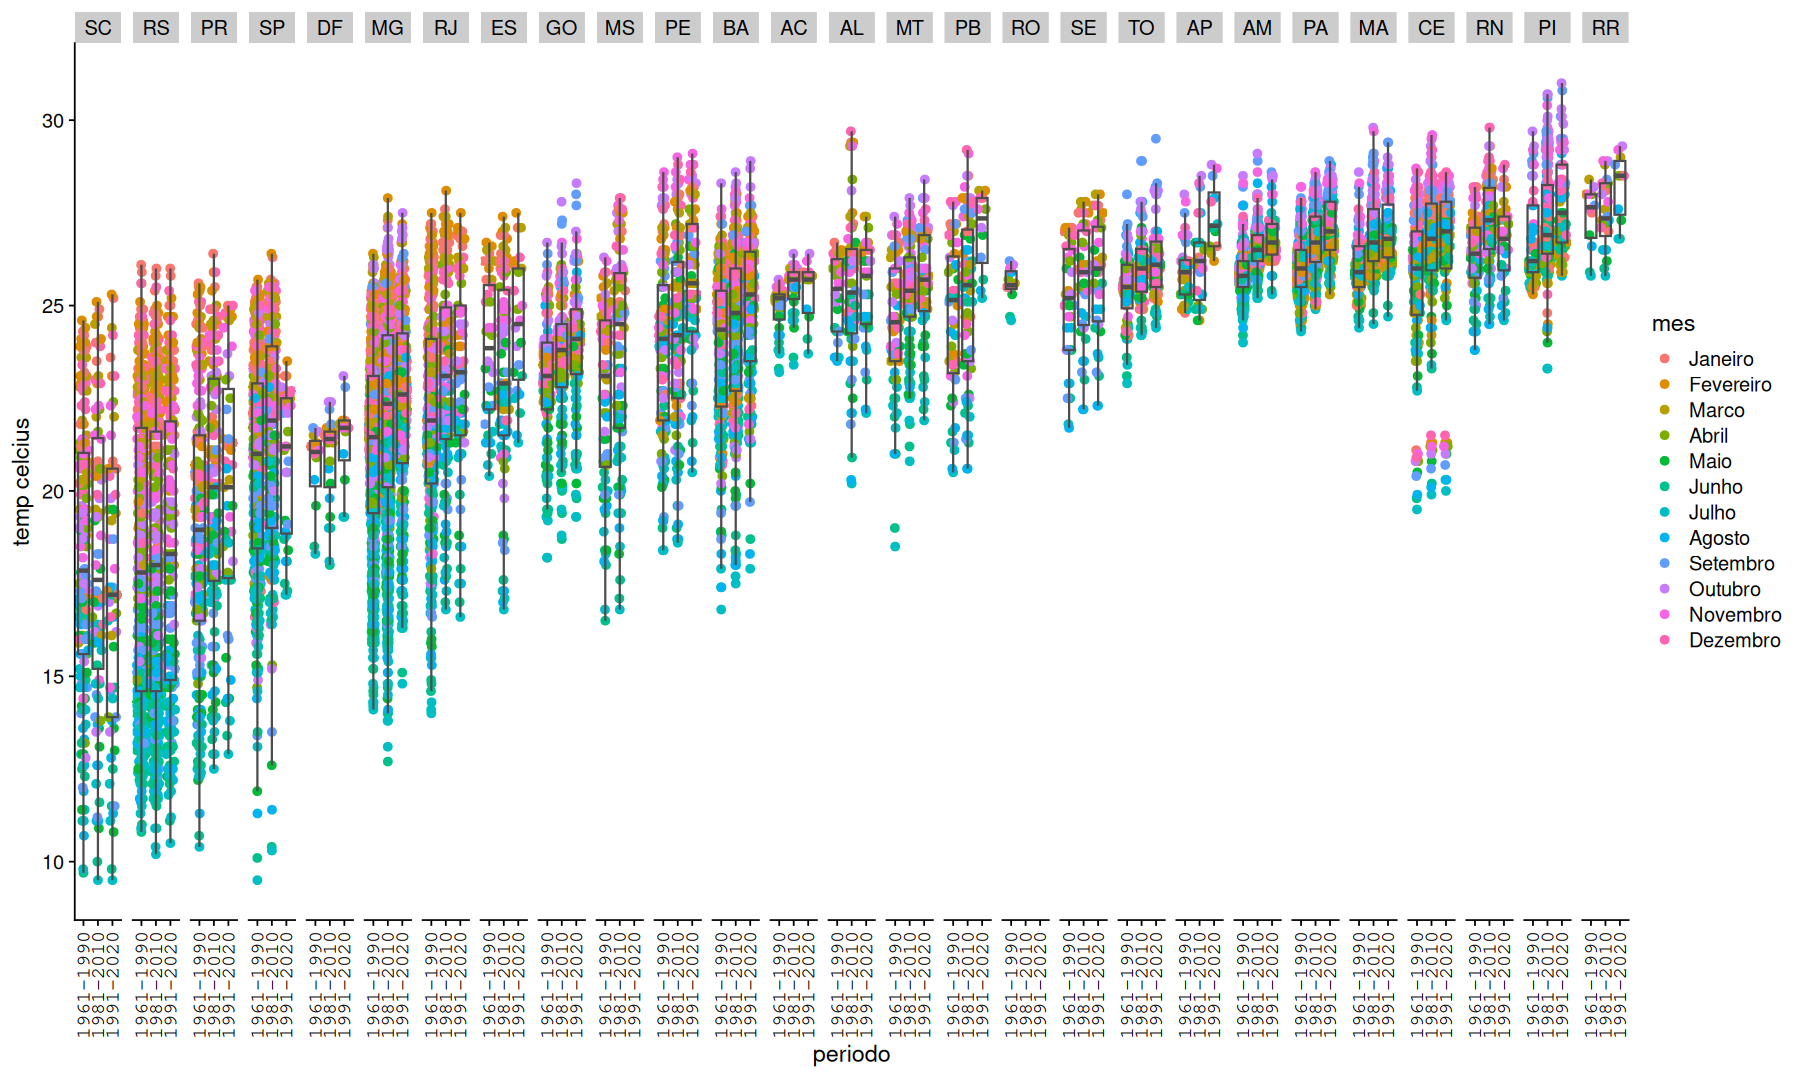1800x1080 pixels.
Task: Click the 30 tick label on y-axis
Action: tap(52, 121)
